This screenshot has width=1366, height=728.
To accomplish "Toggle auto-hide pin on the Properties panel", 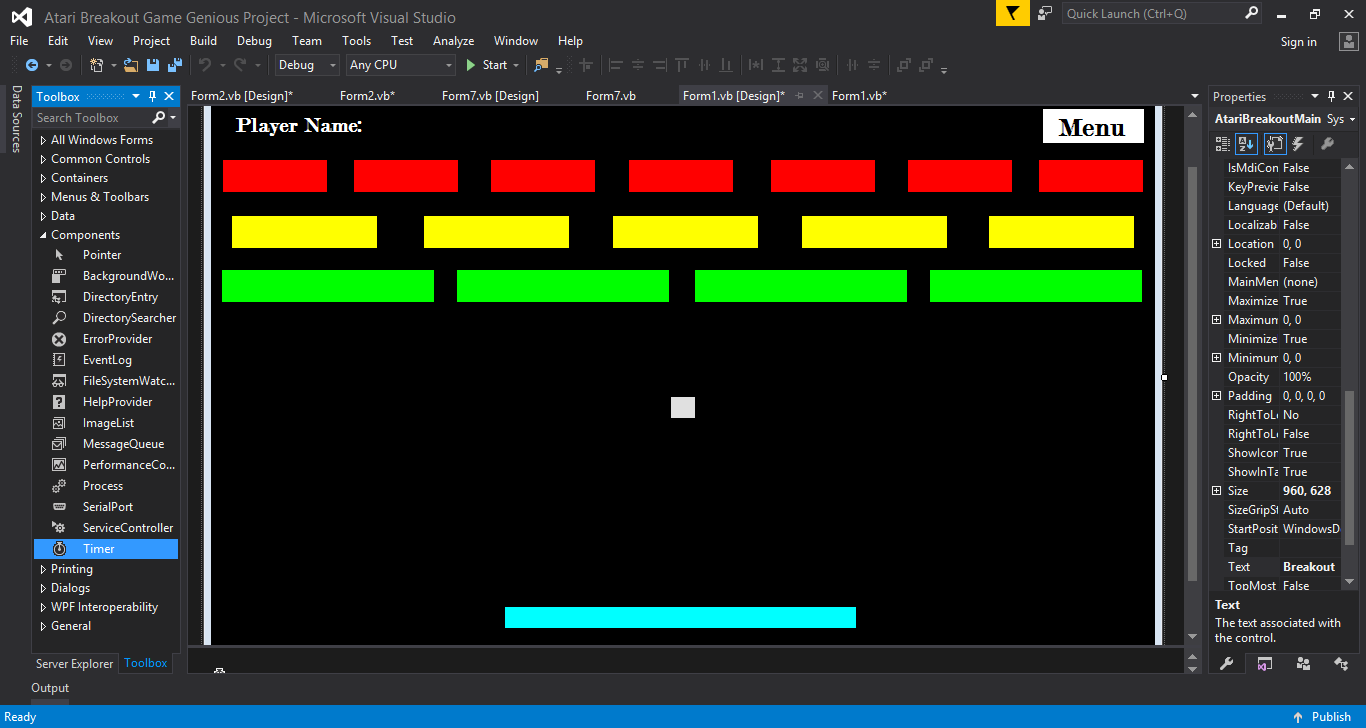I will click(x=1332, y=97).
